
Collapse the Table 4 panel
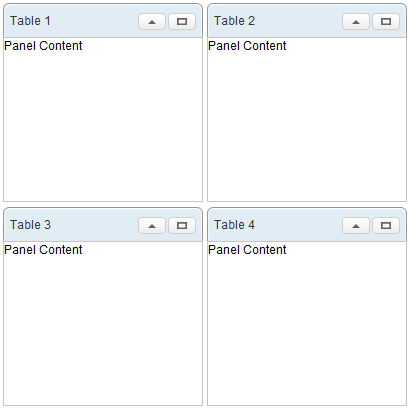pos(356,226)
